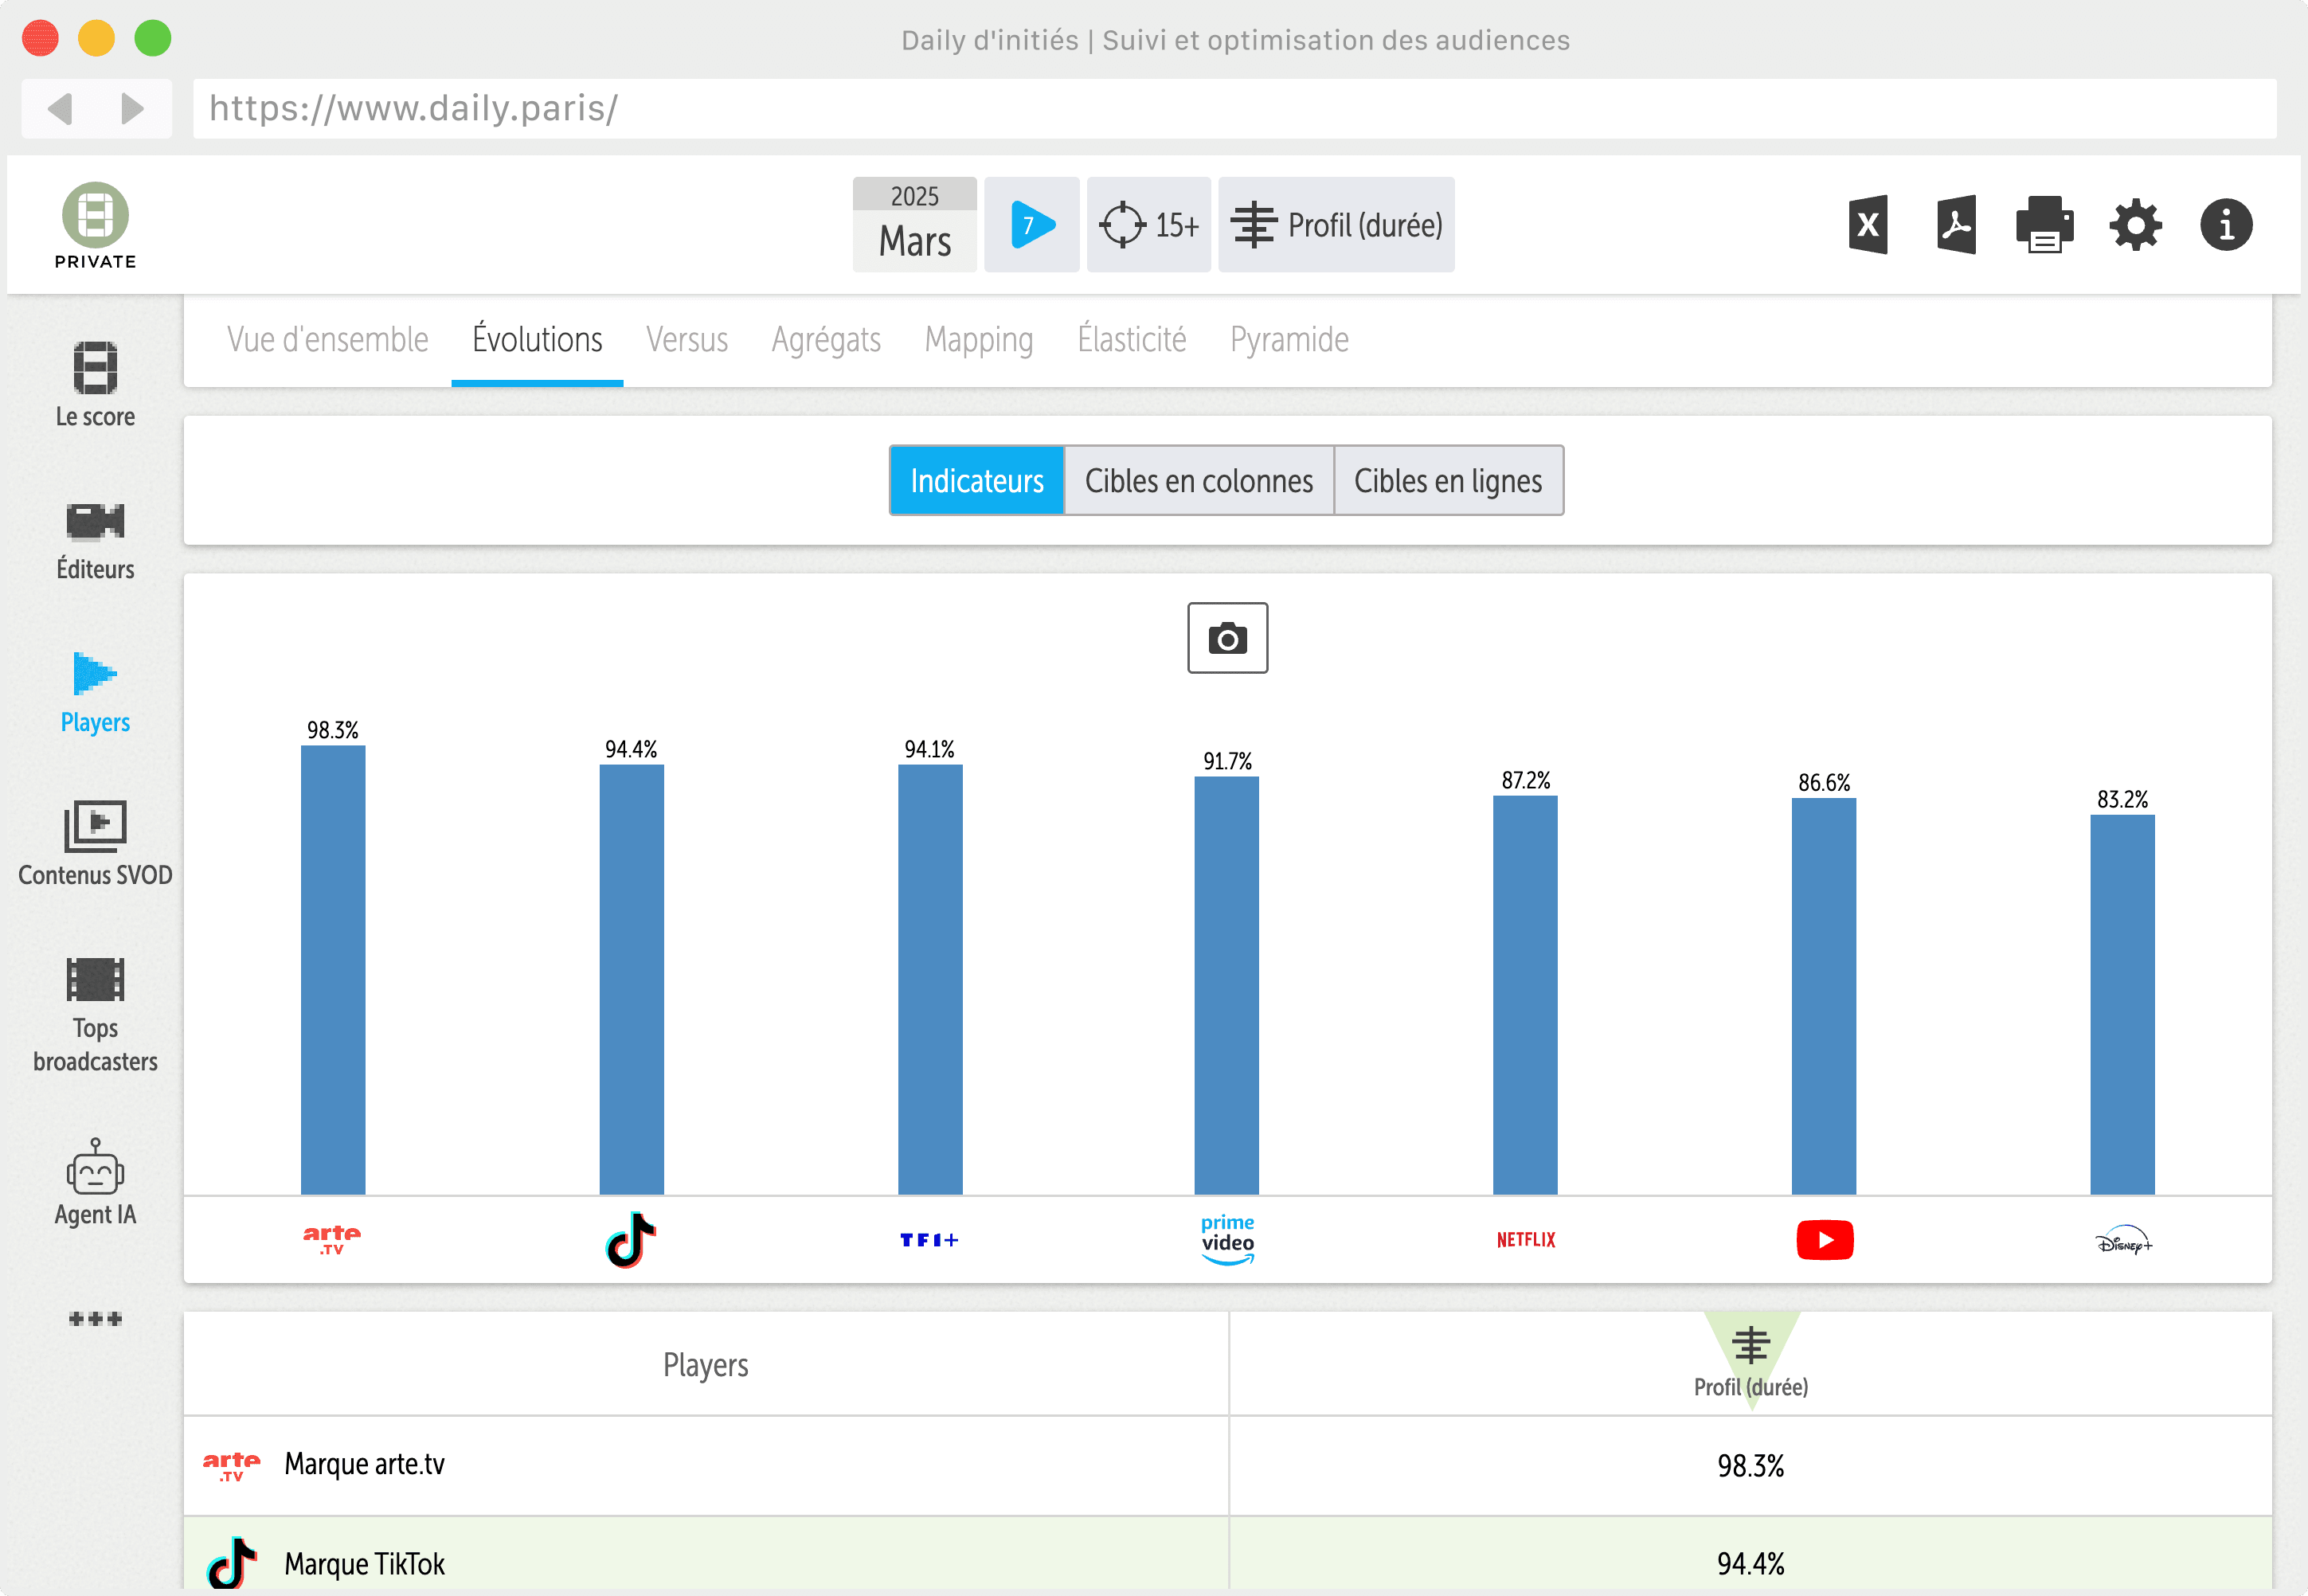Image resolution: width=2308 pixels, height=1596 pixels.
Task: Open Tops broadcasters section
Action: [95, 1014]
